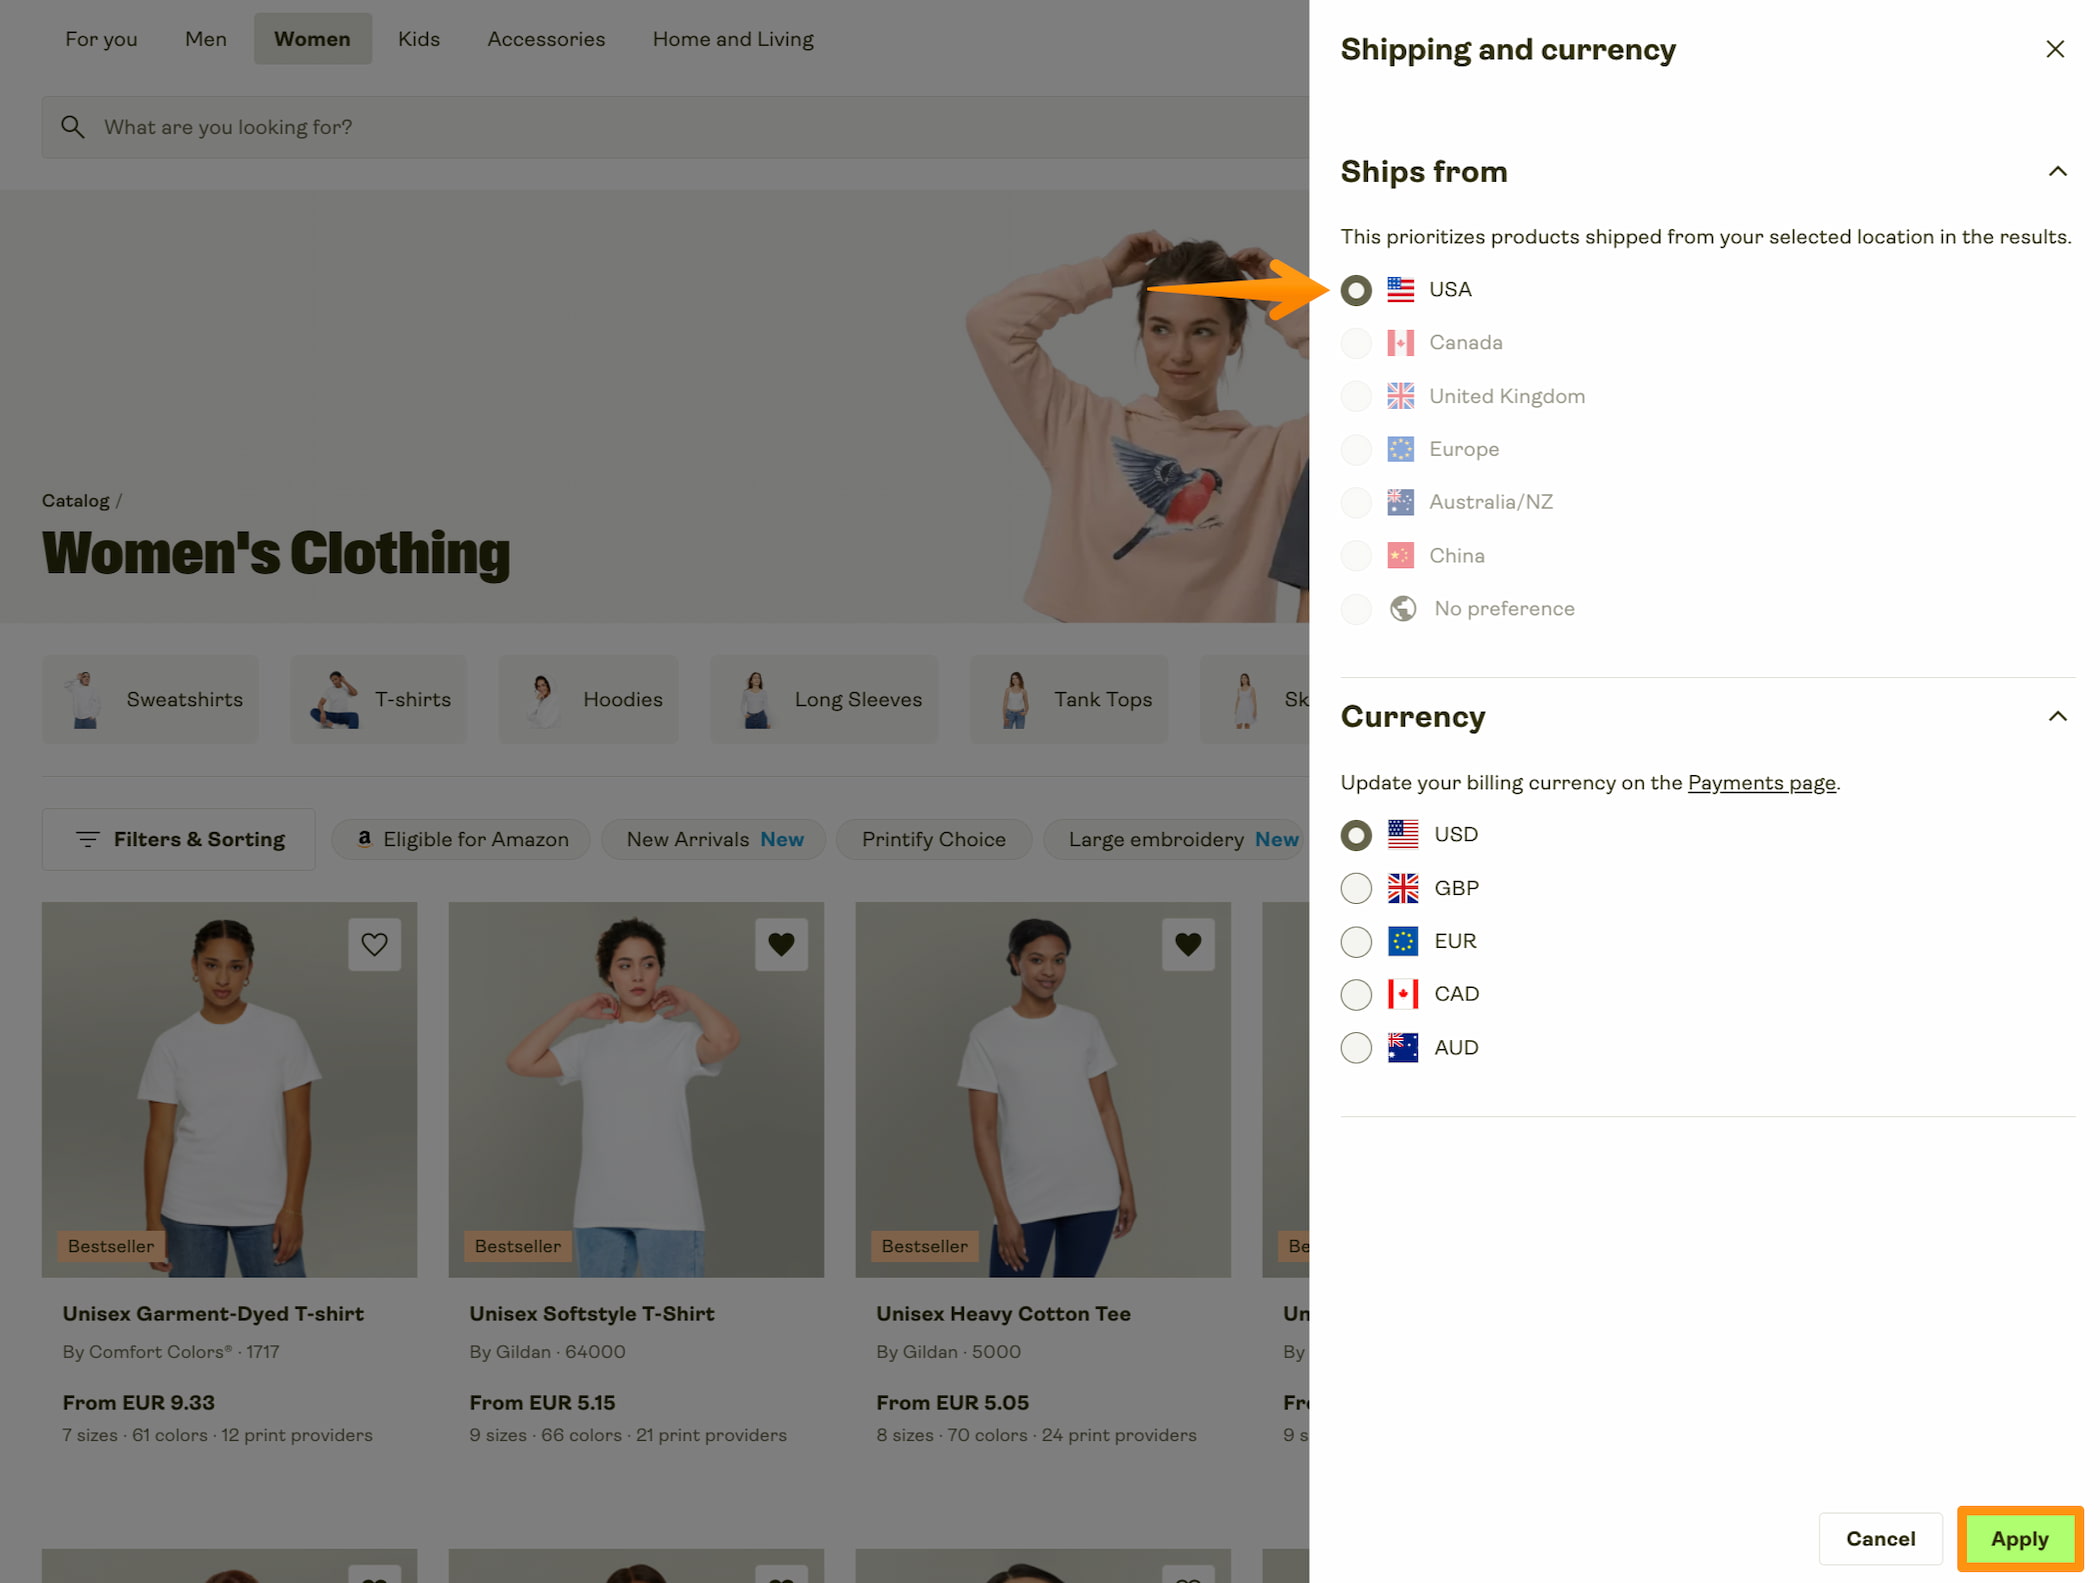Viewport: 2100px width, 1583px height.
Task: Open the Hoodies subcategory
Action: pos(588,699)
